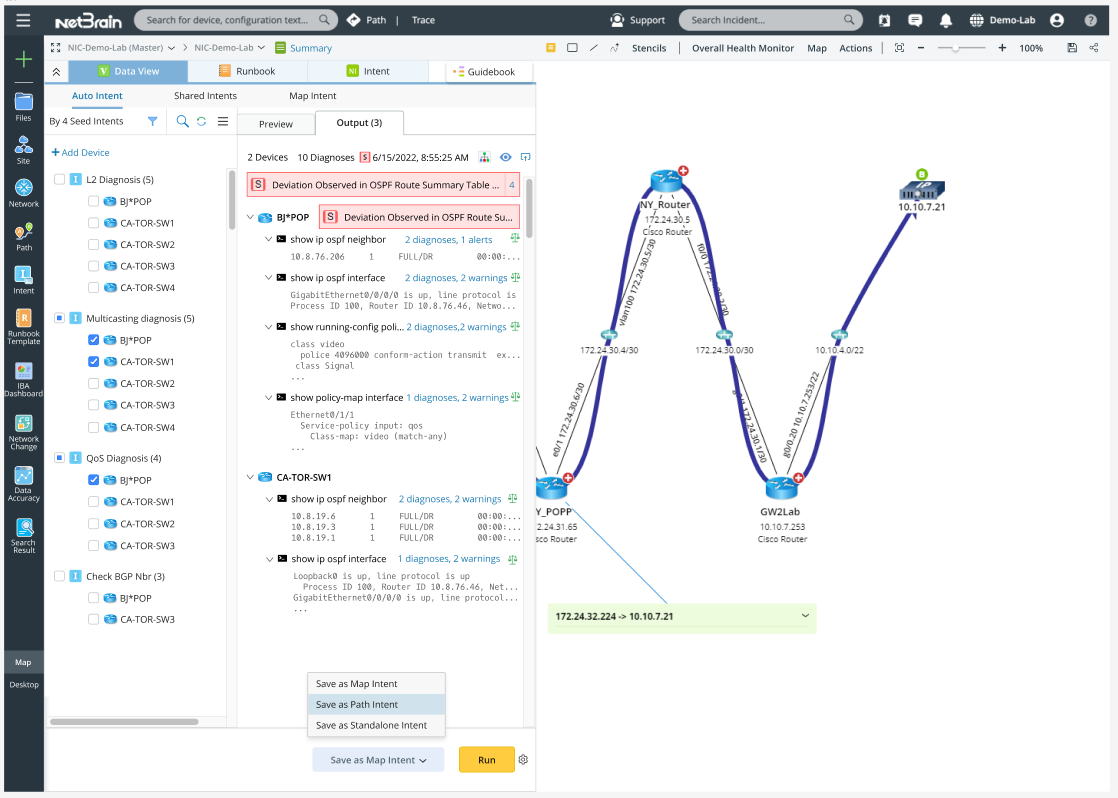Open the Path tool in the left sidebar
Image resolution: width=1118 pixels, height=798 pixels.
tap(22, 232)
